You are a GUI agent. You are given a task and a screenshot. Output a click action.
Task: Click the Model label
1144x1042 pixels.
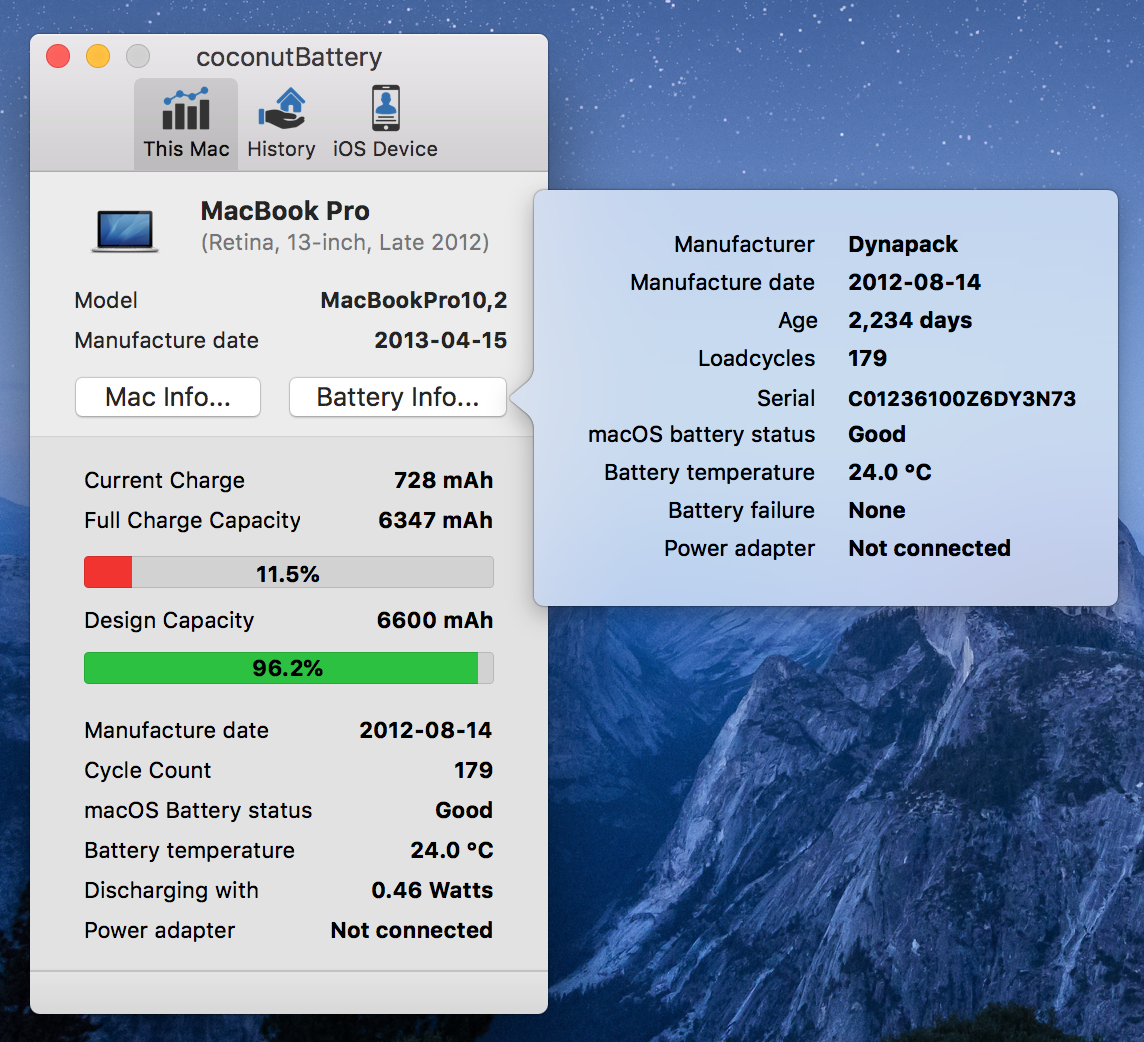[106, 300]
